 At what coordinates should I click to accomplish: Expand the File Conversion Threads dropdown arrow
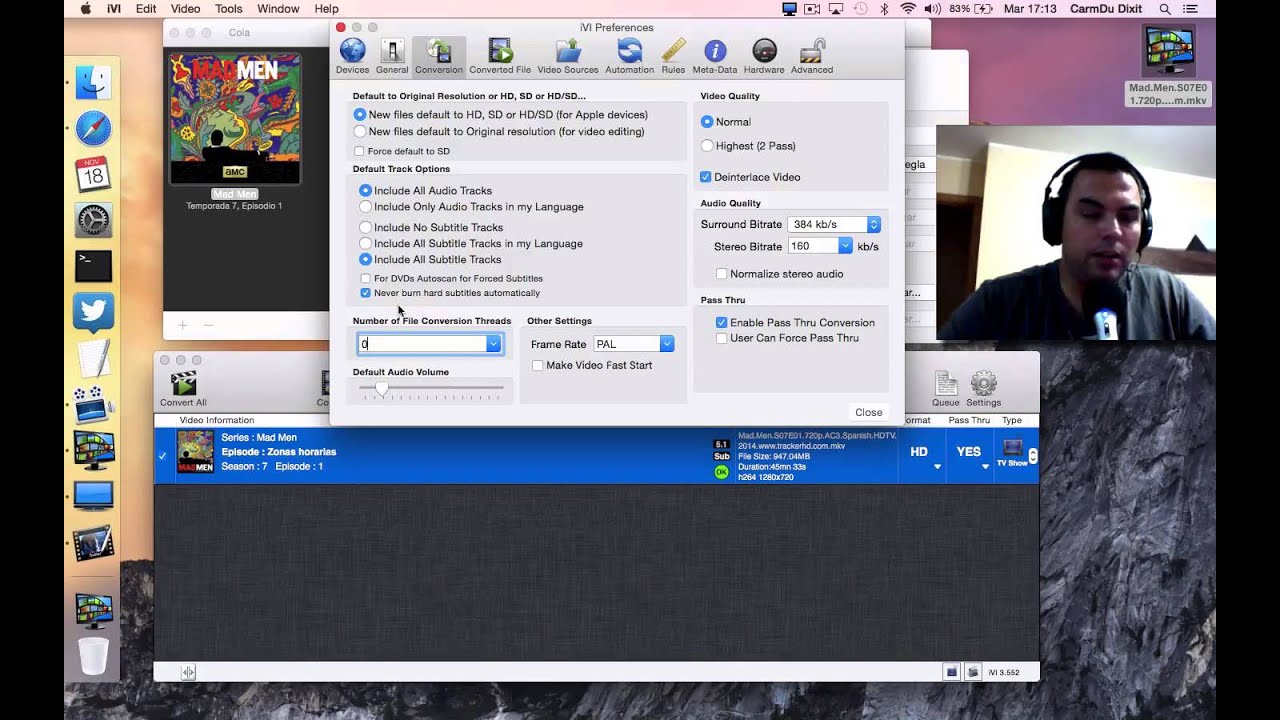pyautogui.click(x=493, y=344)
